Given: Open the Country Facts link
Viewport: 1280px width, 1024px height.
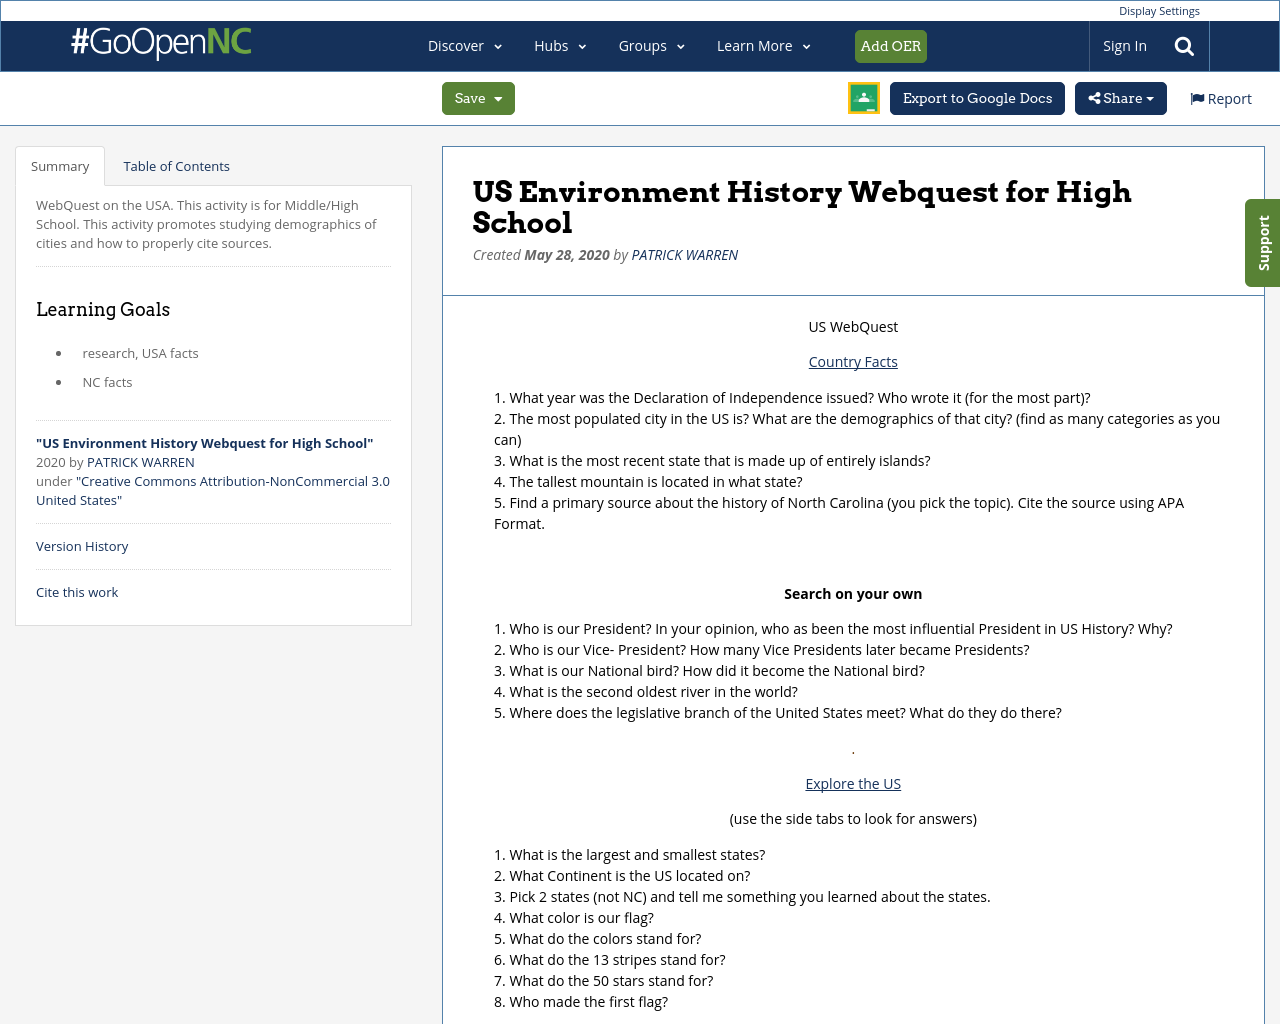Looking at the screenshot, I should pos(853,361).
